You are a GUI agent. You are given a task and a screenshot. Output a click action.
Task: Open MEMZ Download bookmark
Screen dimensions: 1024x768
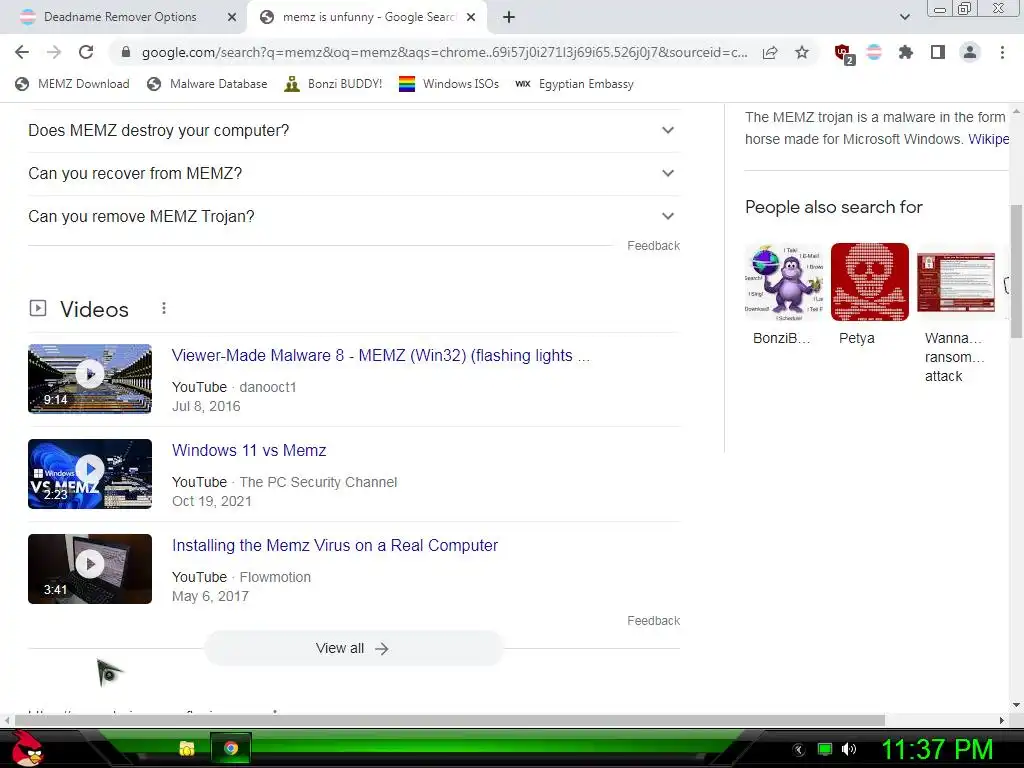coord(72,84)
